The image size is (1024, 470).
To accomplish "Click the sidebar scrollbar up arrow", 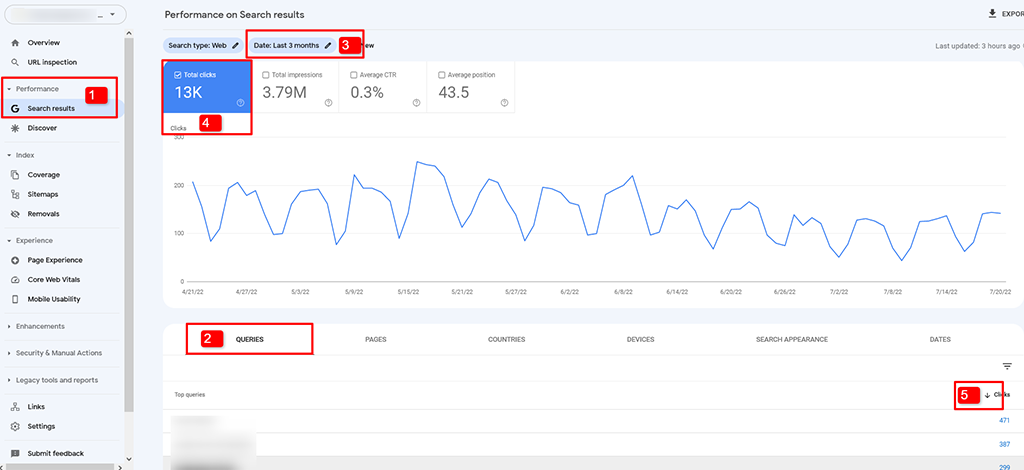I will 129,33.
